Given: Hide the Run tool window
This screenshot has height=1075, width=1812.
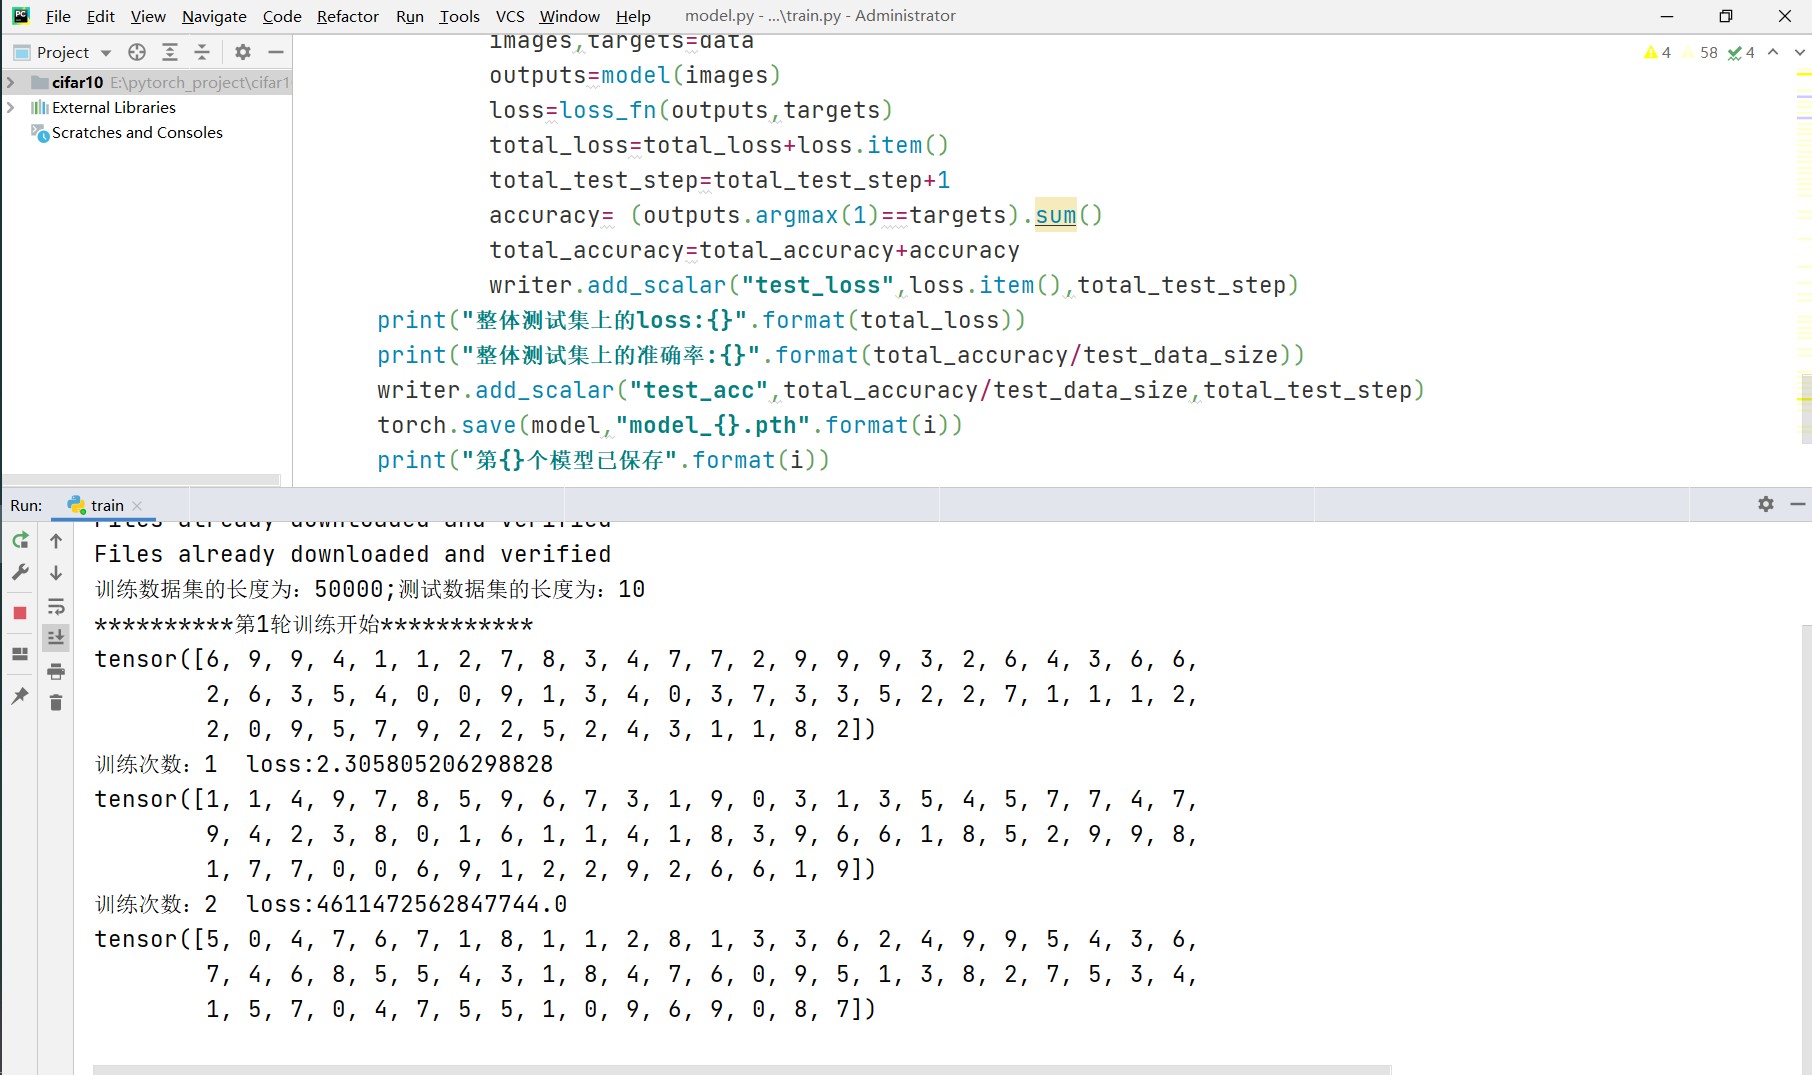Looking at the screenshot, I should (x=1798, y=504).
